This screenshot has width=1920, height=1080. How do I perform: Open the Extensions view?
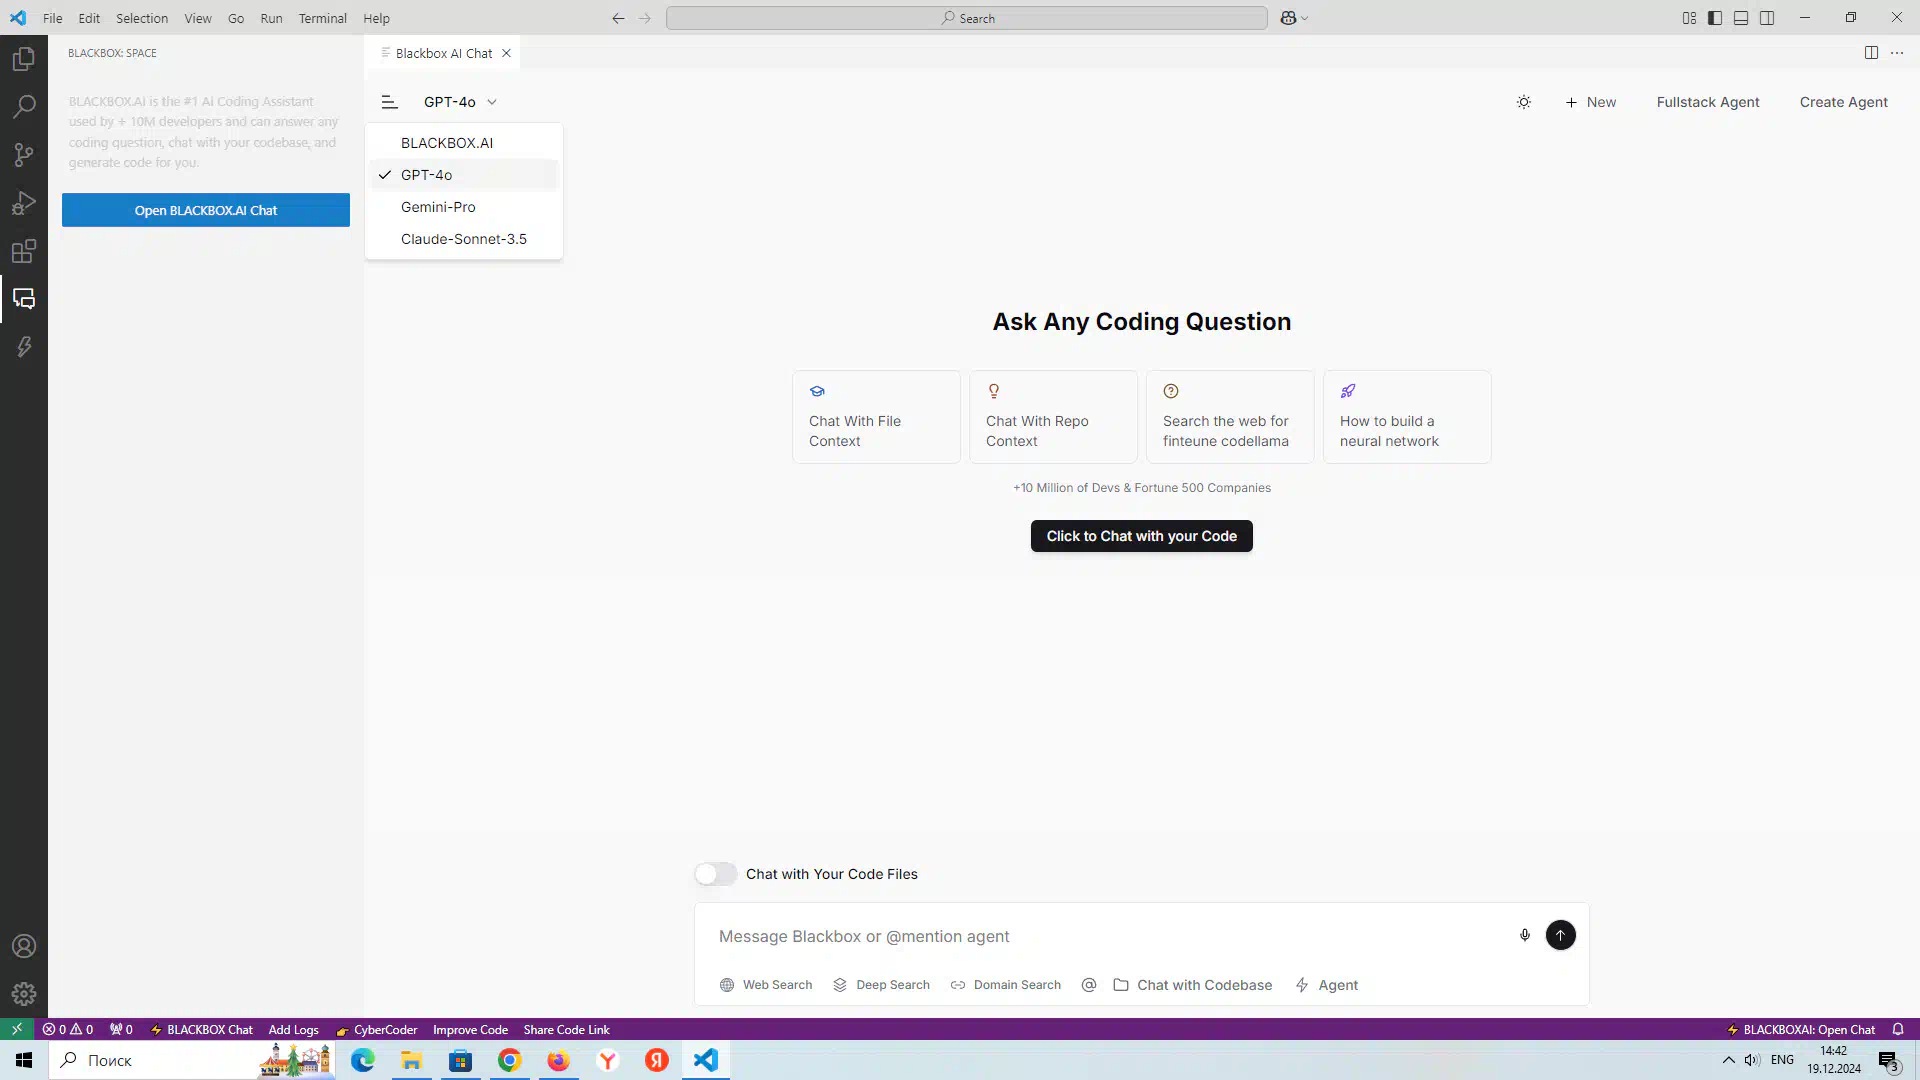(24, 251)
